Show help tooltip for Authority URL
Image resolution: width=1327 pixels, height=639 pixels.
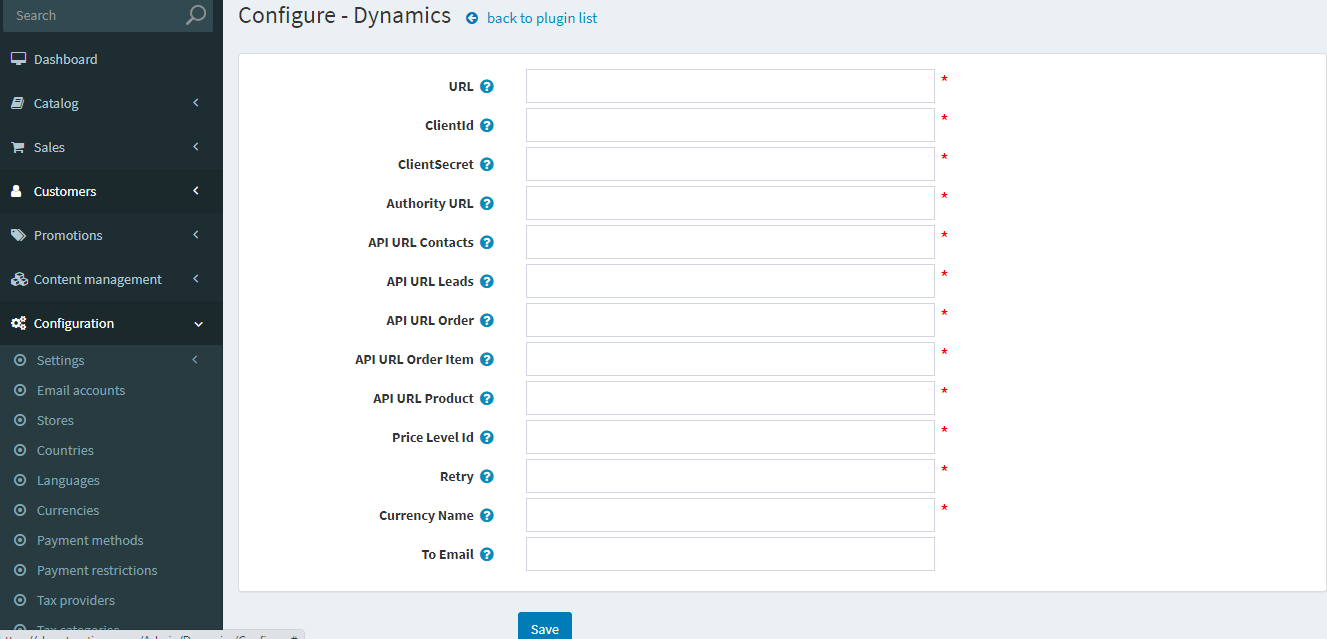[x=487, y=203]
